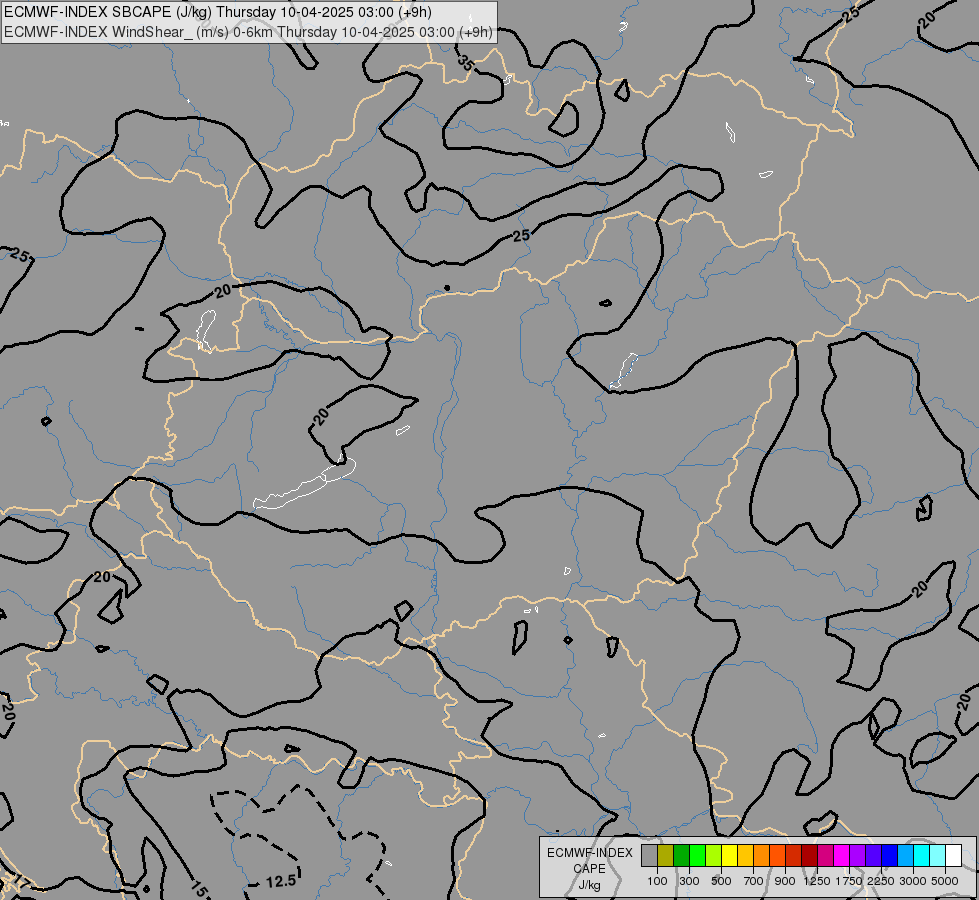
Task: Select the pure blue legend swatch
Action: [889, 855]
